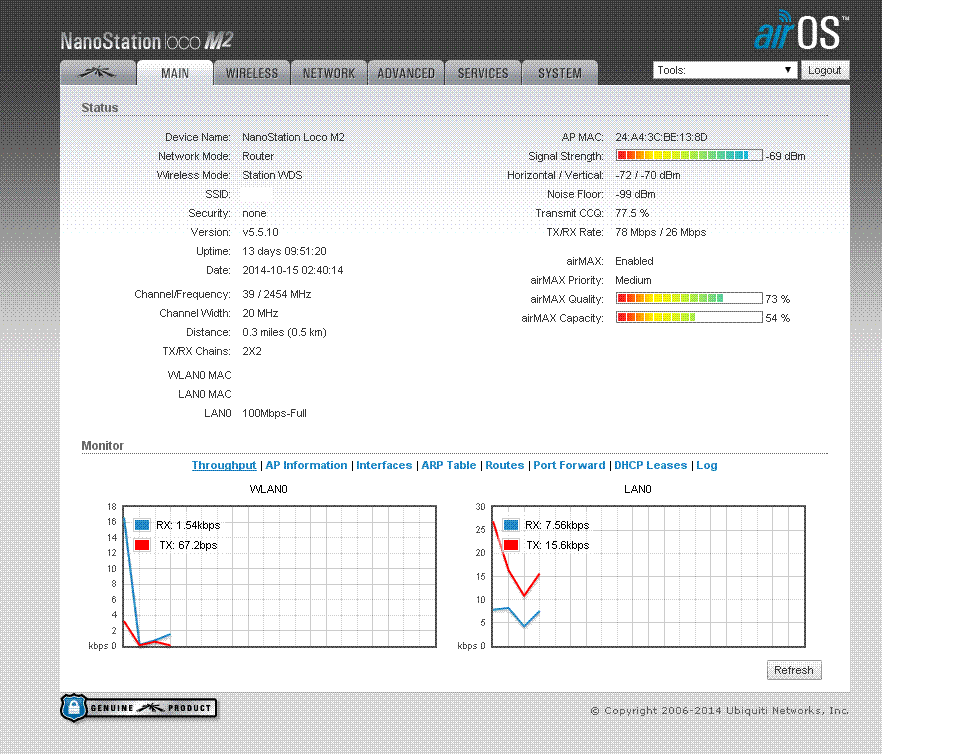
Task: Click the -69 dBm signal value
Action: (786, 156)
